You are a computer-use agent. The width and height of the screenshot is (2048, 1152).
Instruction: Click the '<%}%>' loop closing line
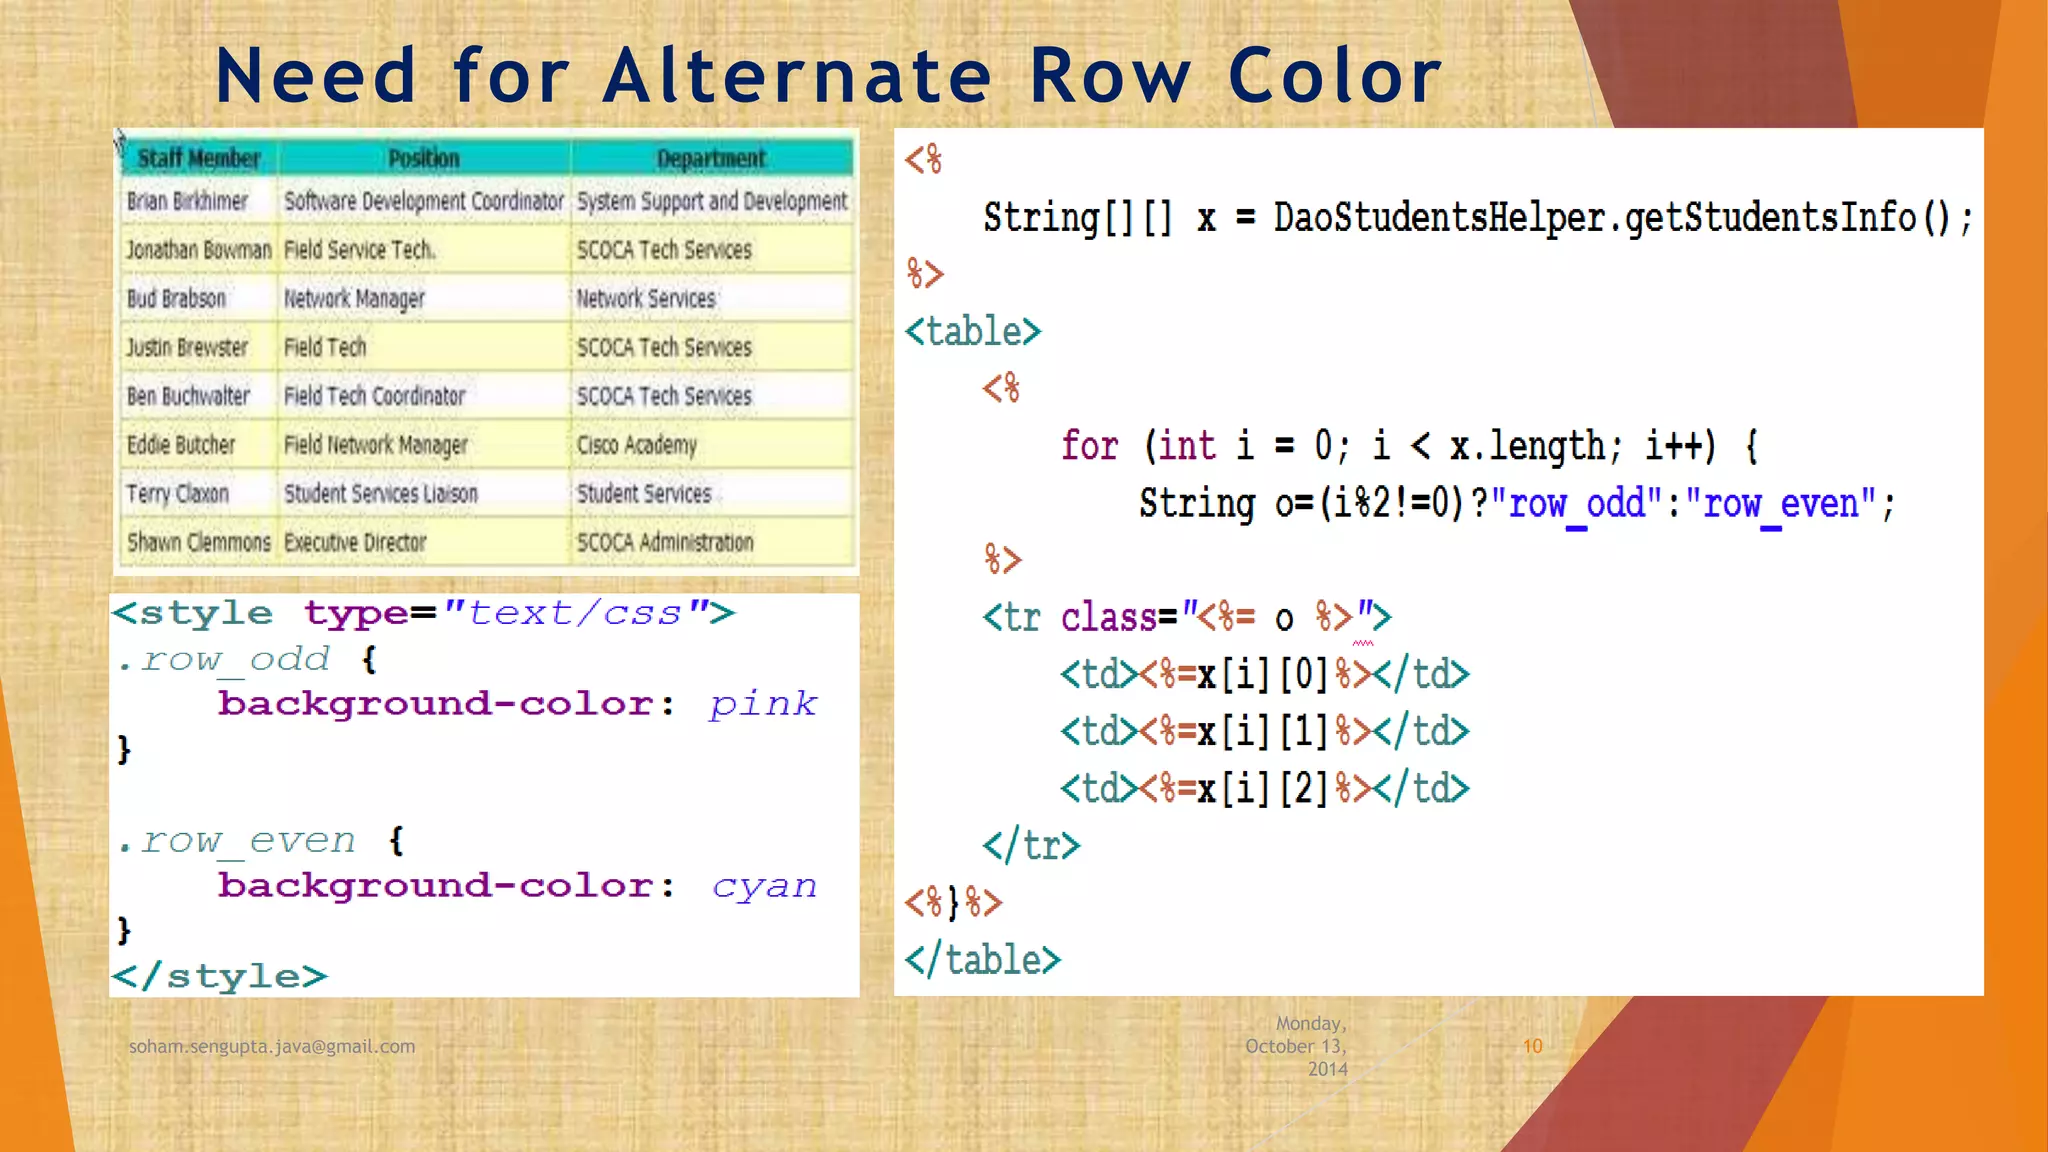click(x=953, y=902)
